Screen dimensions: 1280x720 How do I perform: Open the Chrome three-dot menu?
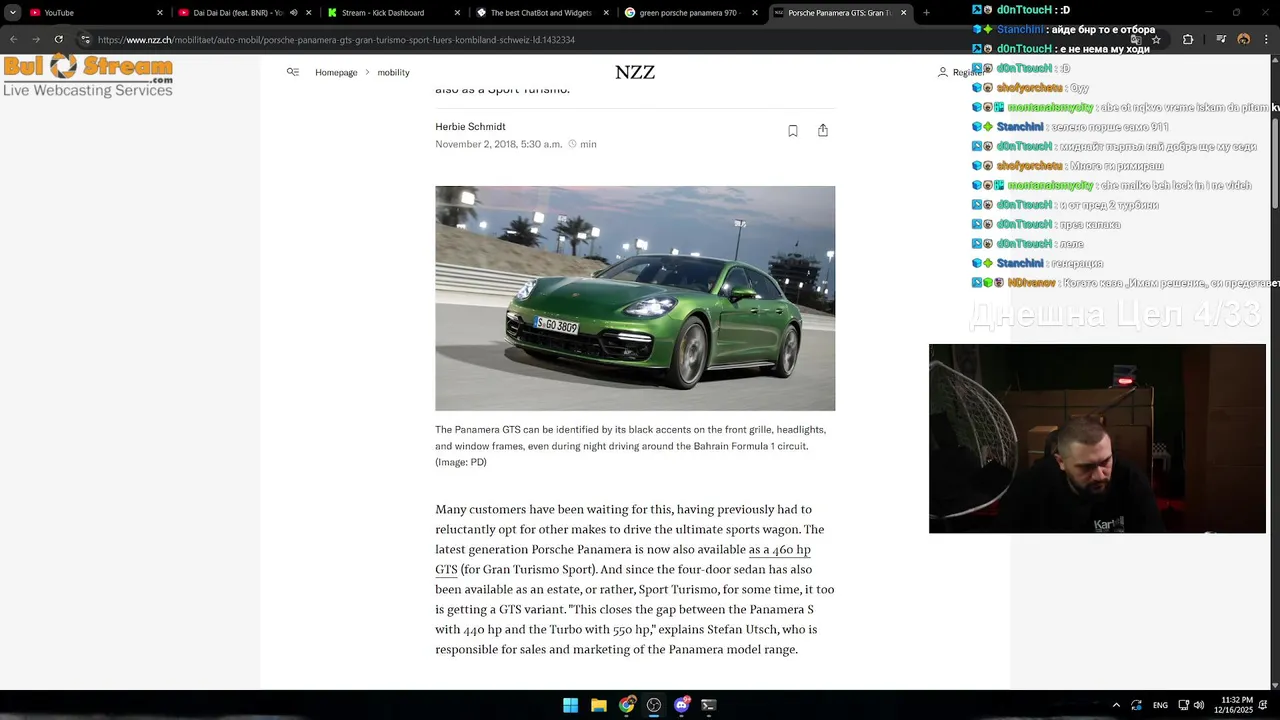1267,40
